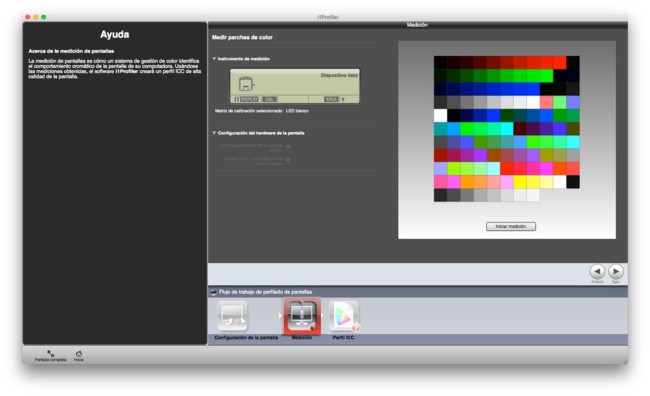Collapse the Instrumento de medición section
Screen dimensions: 650x396
click(x=214, y=59)
